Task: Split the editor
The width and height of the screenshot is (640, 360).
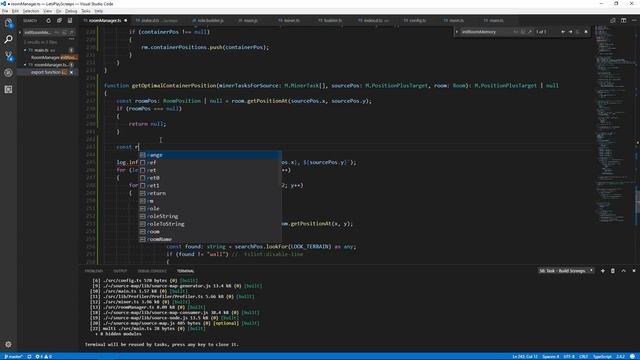Action: [623, 20]
